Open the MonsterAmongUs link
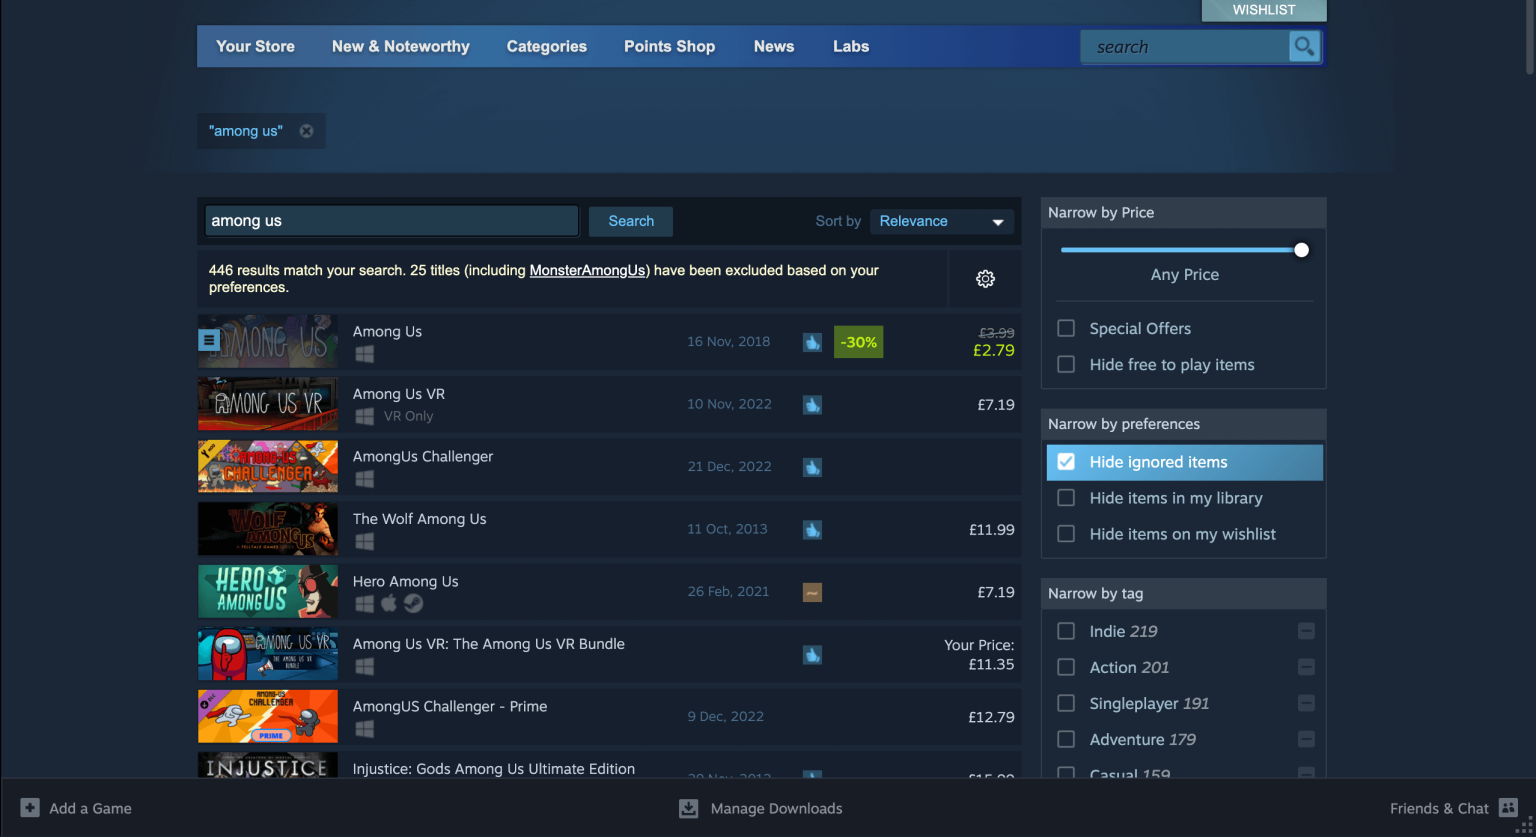1536x837 pixels. coord(588,270)
